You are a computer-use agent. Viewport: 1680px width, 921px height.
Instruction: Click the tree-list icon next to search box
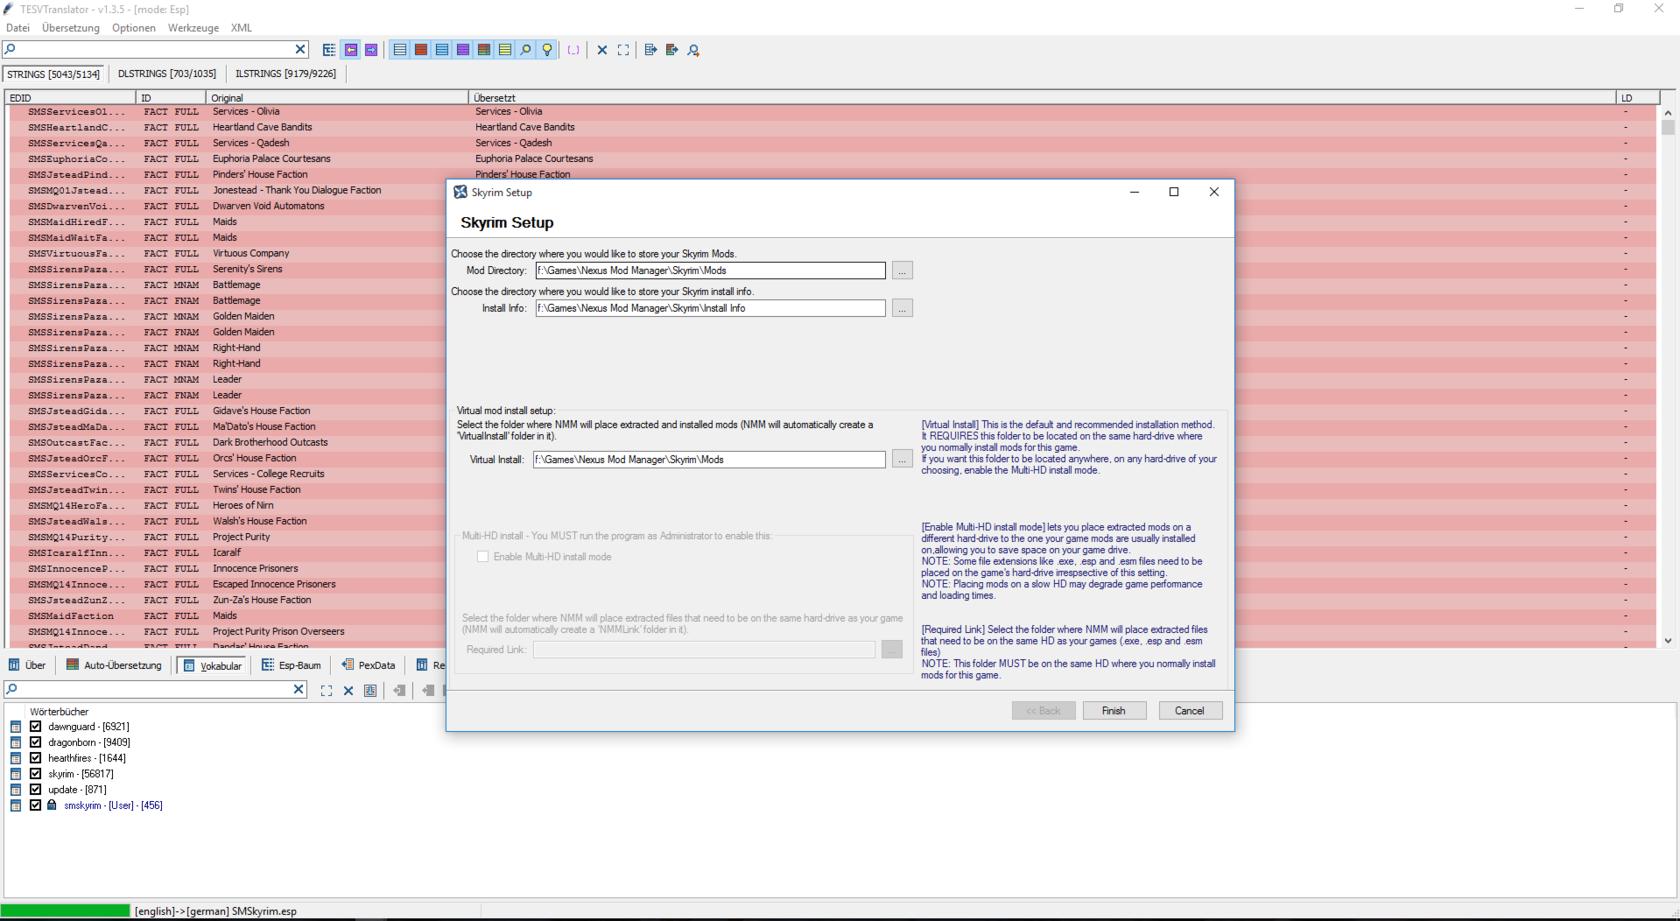coord(329,50)
